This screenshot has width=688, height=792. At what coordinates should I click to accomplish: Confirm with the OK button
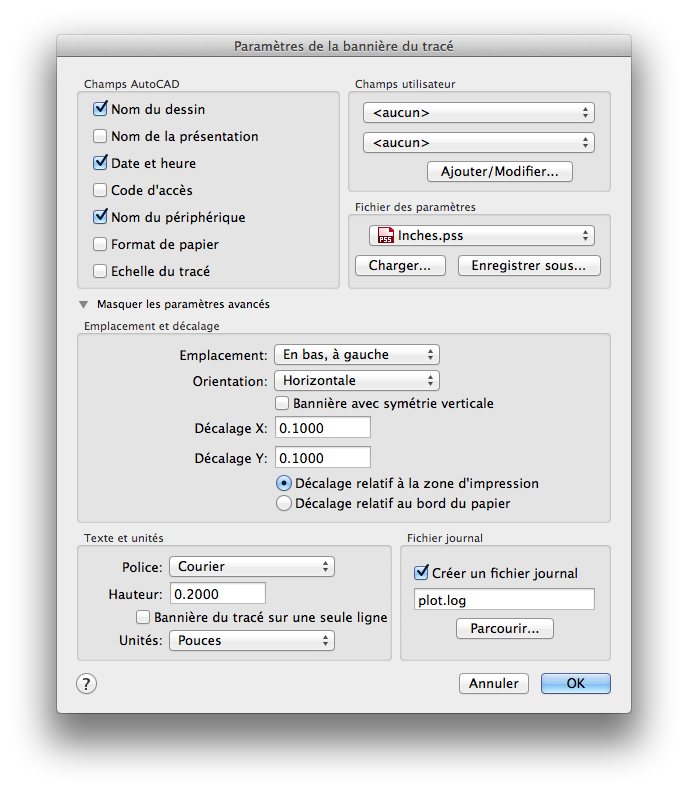[575, 683]
